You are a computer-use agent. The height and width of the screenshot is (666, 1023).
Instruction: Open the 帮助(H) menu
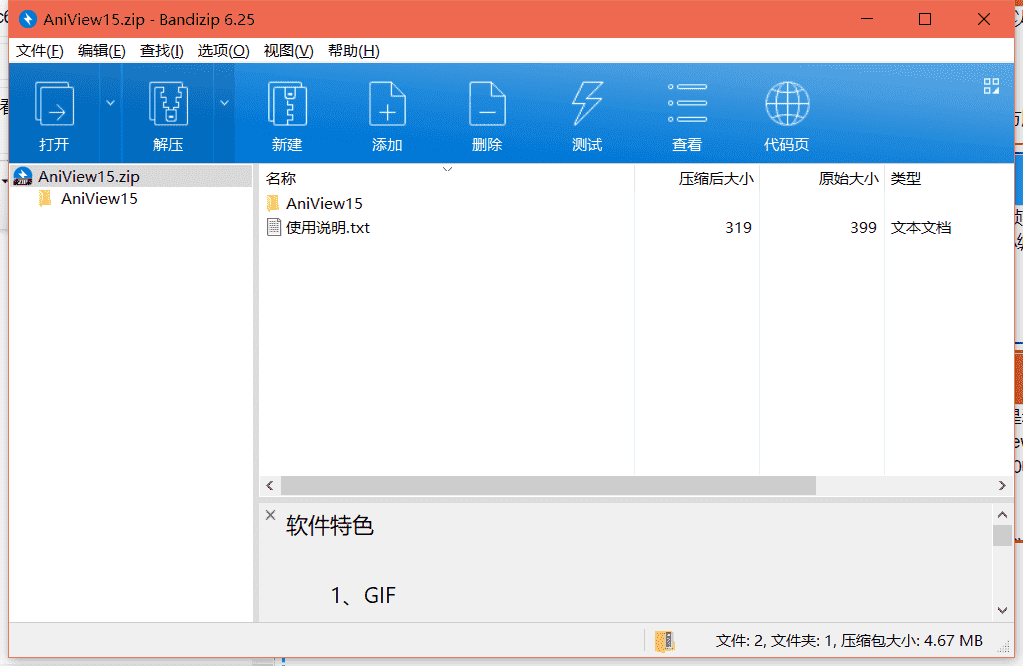pyautogui.click(x=354, y=51)
